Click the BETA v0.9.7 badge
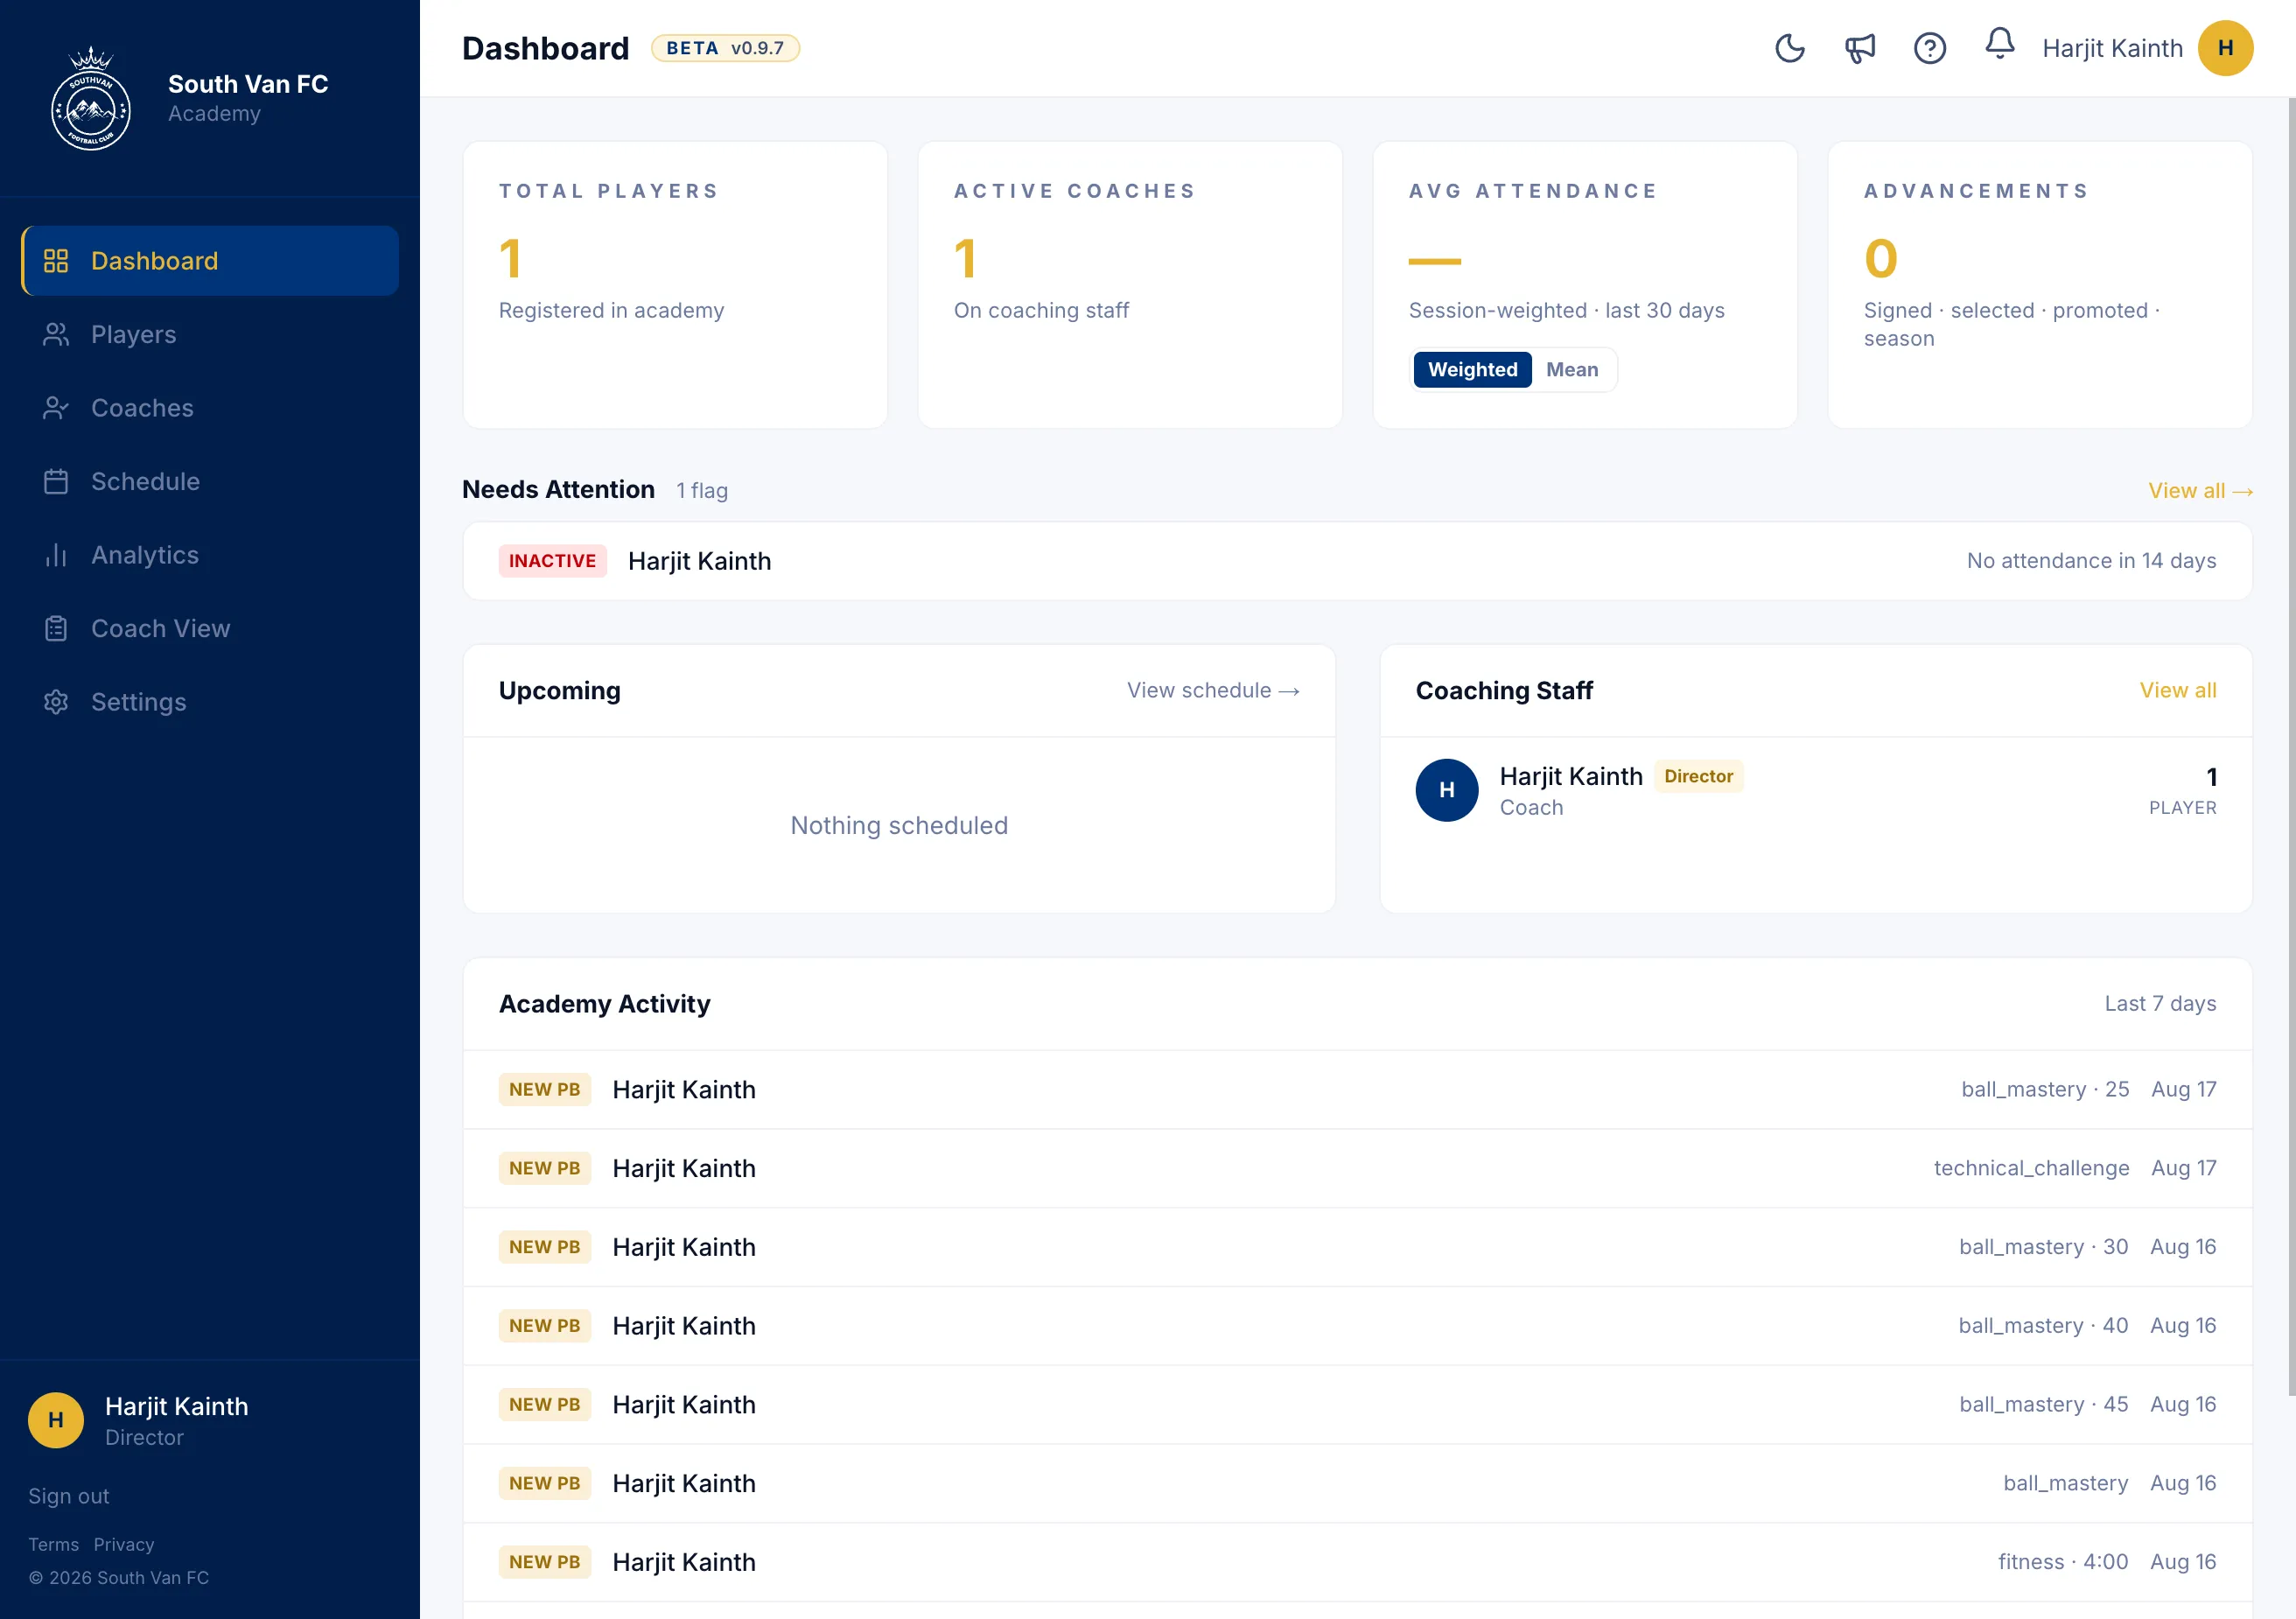 coord(725,48)
